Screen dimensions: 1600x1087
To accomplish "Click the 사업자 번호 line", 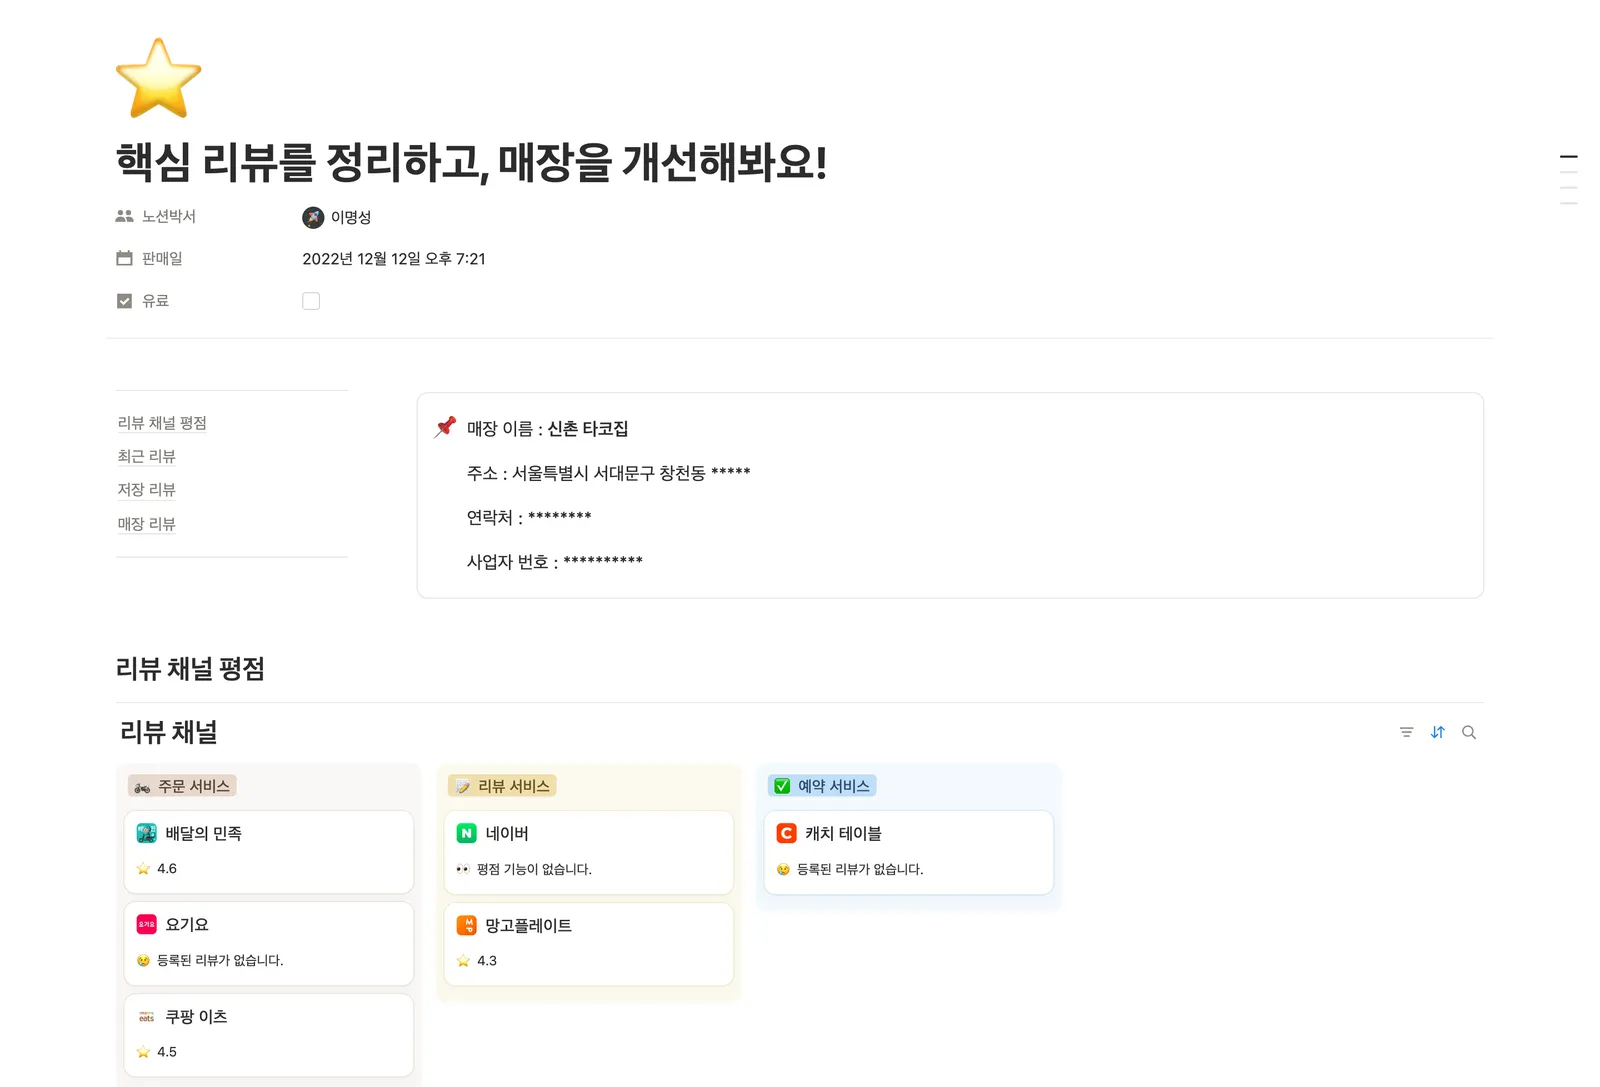I will click(x=554, y=562).
